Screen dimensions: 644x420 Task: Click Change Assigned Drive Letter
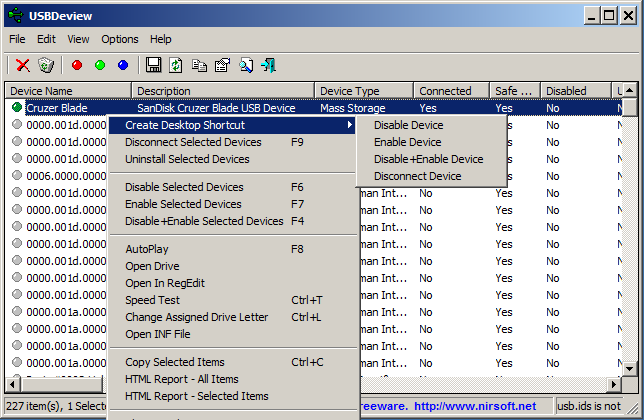[x=232, y=317]
